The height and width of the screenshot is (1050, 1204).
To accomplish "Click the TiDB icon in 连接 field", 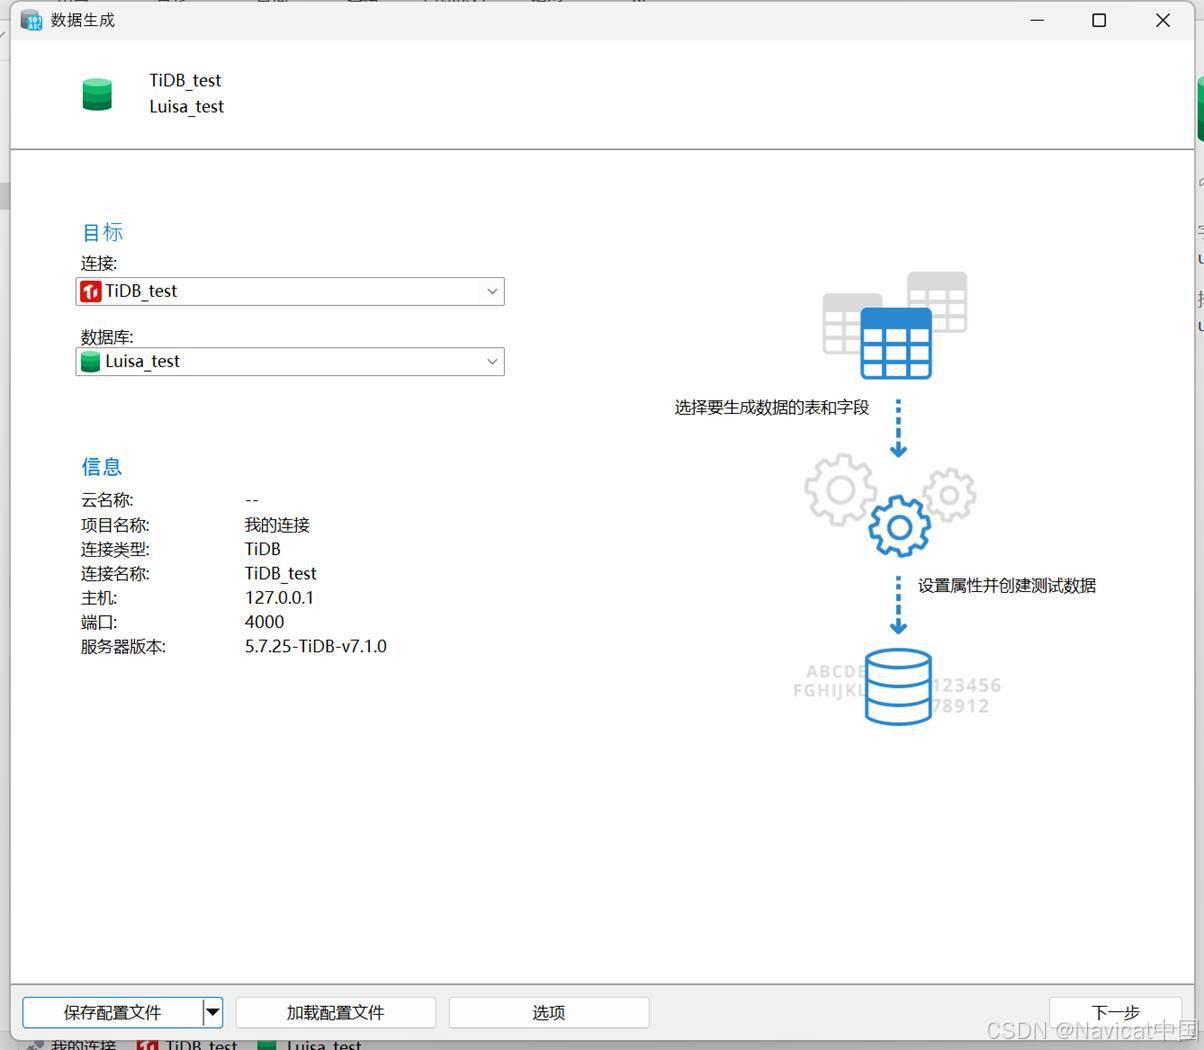I will click(91, 291).
